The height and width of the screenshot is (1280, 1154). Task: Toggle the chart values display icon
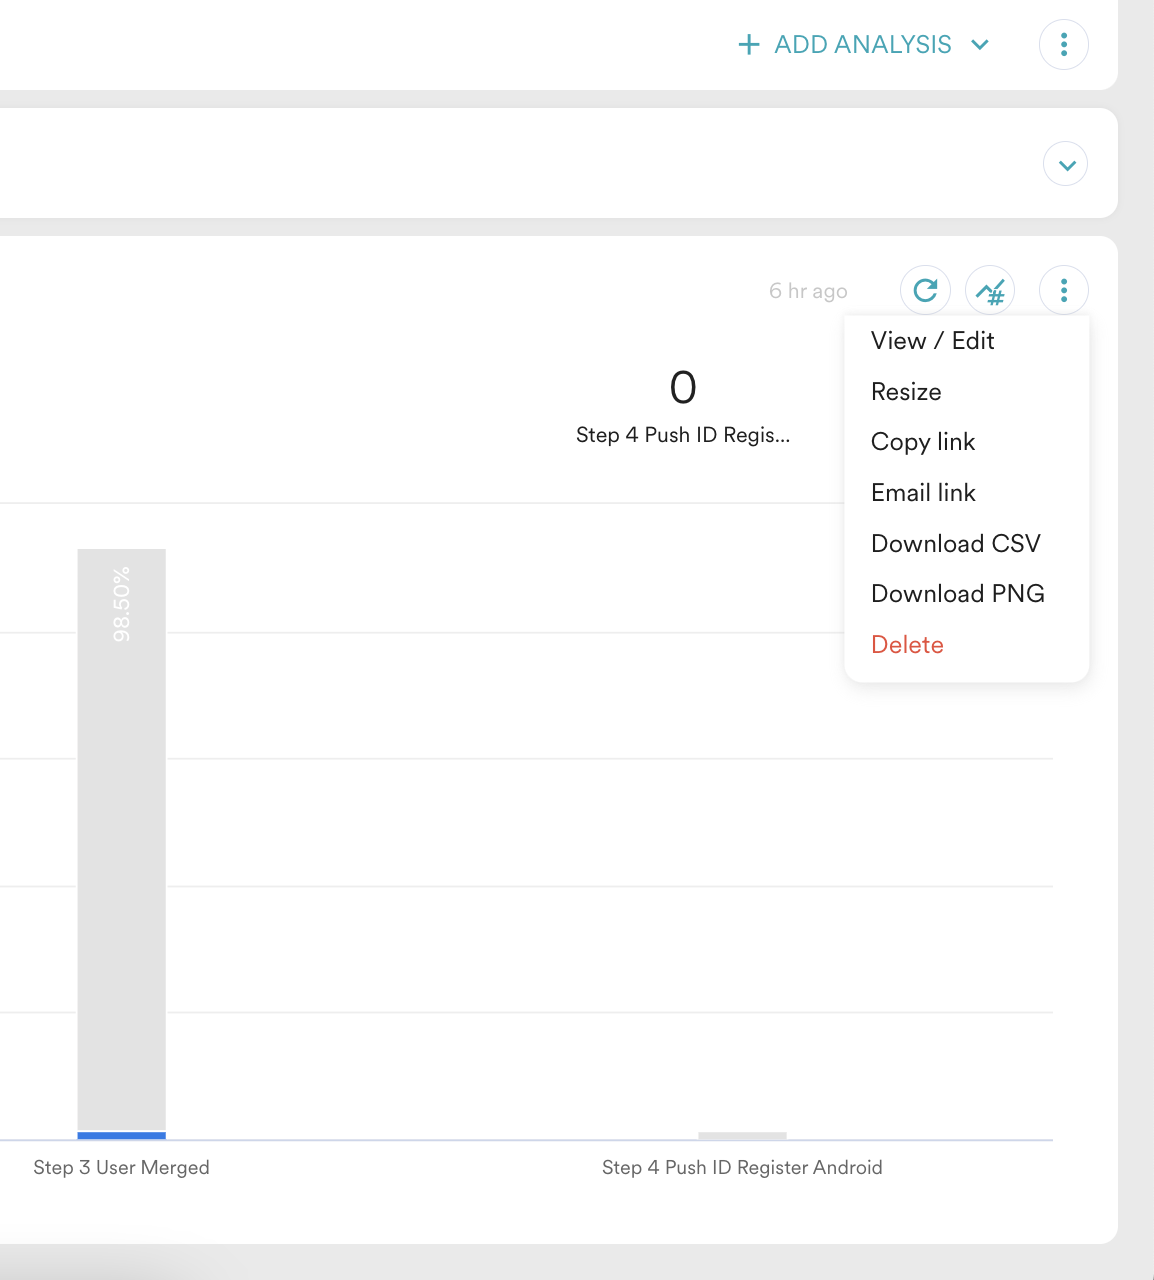tap(990, 291)
